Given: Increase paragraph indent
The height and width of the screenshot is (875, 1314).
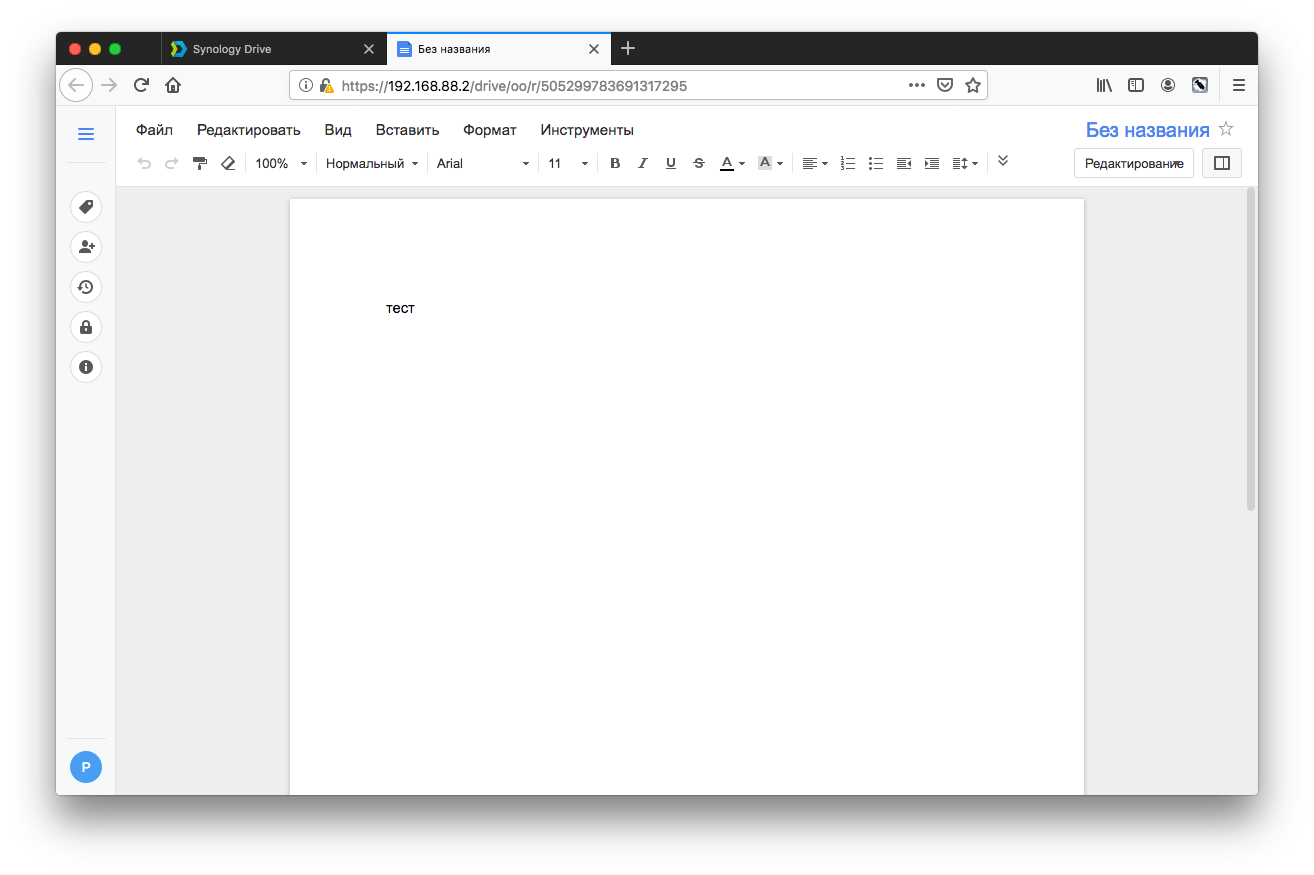Looking at the screenshot, I should tap(932, 163).
